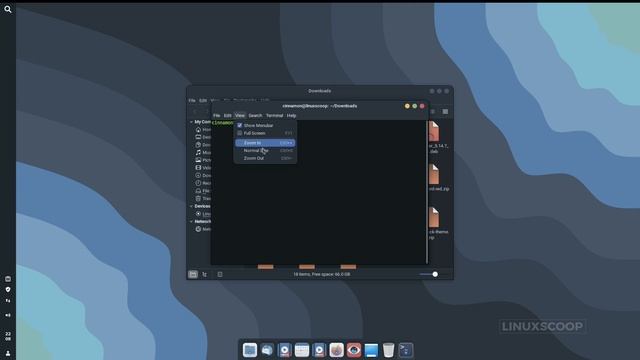Open the red eye icon in the dock
640x360 pixels.
pyautogui.click(x=354, y=350)
